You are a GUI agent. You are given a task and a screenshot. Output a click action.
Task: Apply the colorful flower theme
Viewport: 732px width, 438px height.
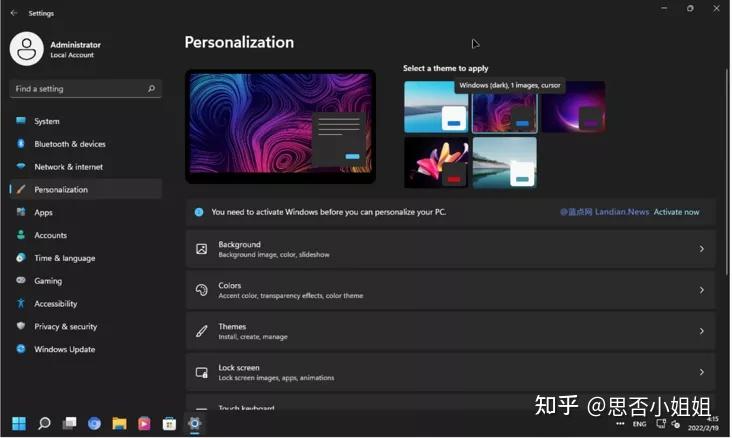click(436, 162)
